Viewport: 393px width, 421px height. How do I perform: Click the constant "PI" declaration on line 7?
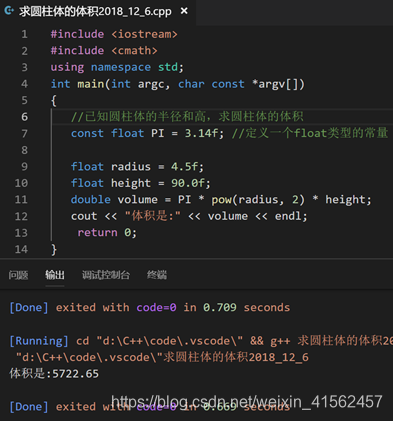[x=158, y=133]
